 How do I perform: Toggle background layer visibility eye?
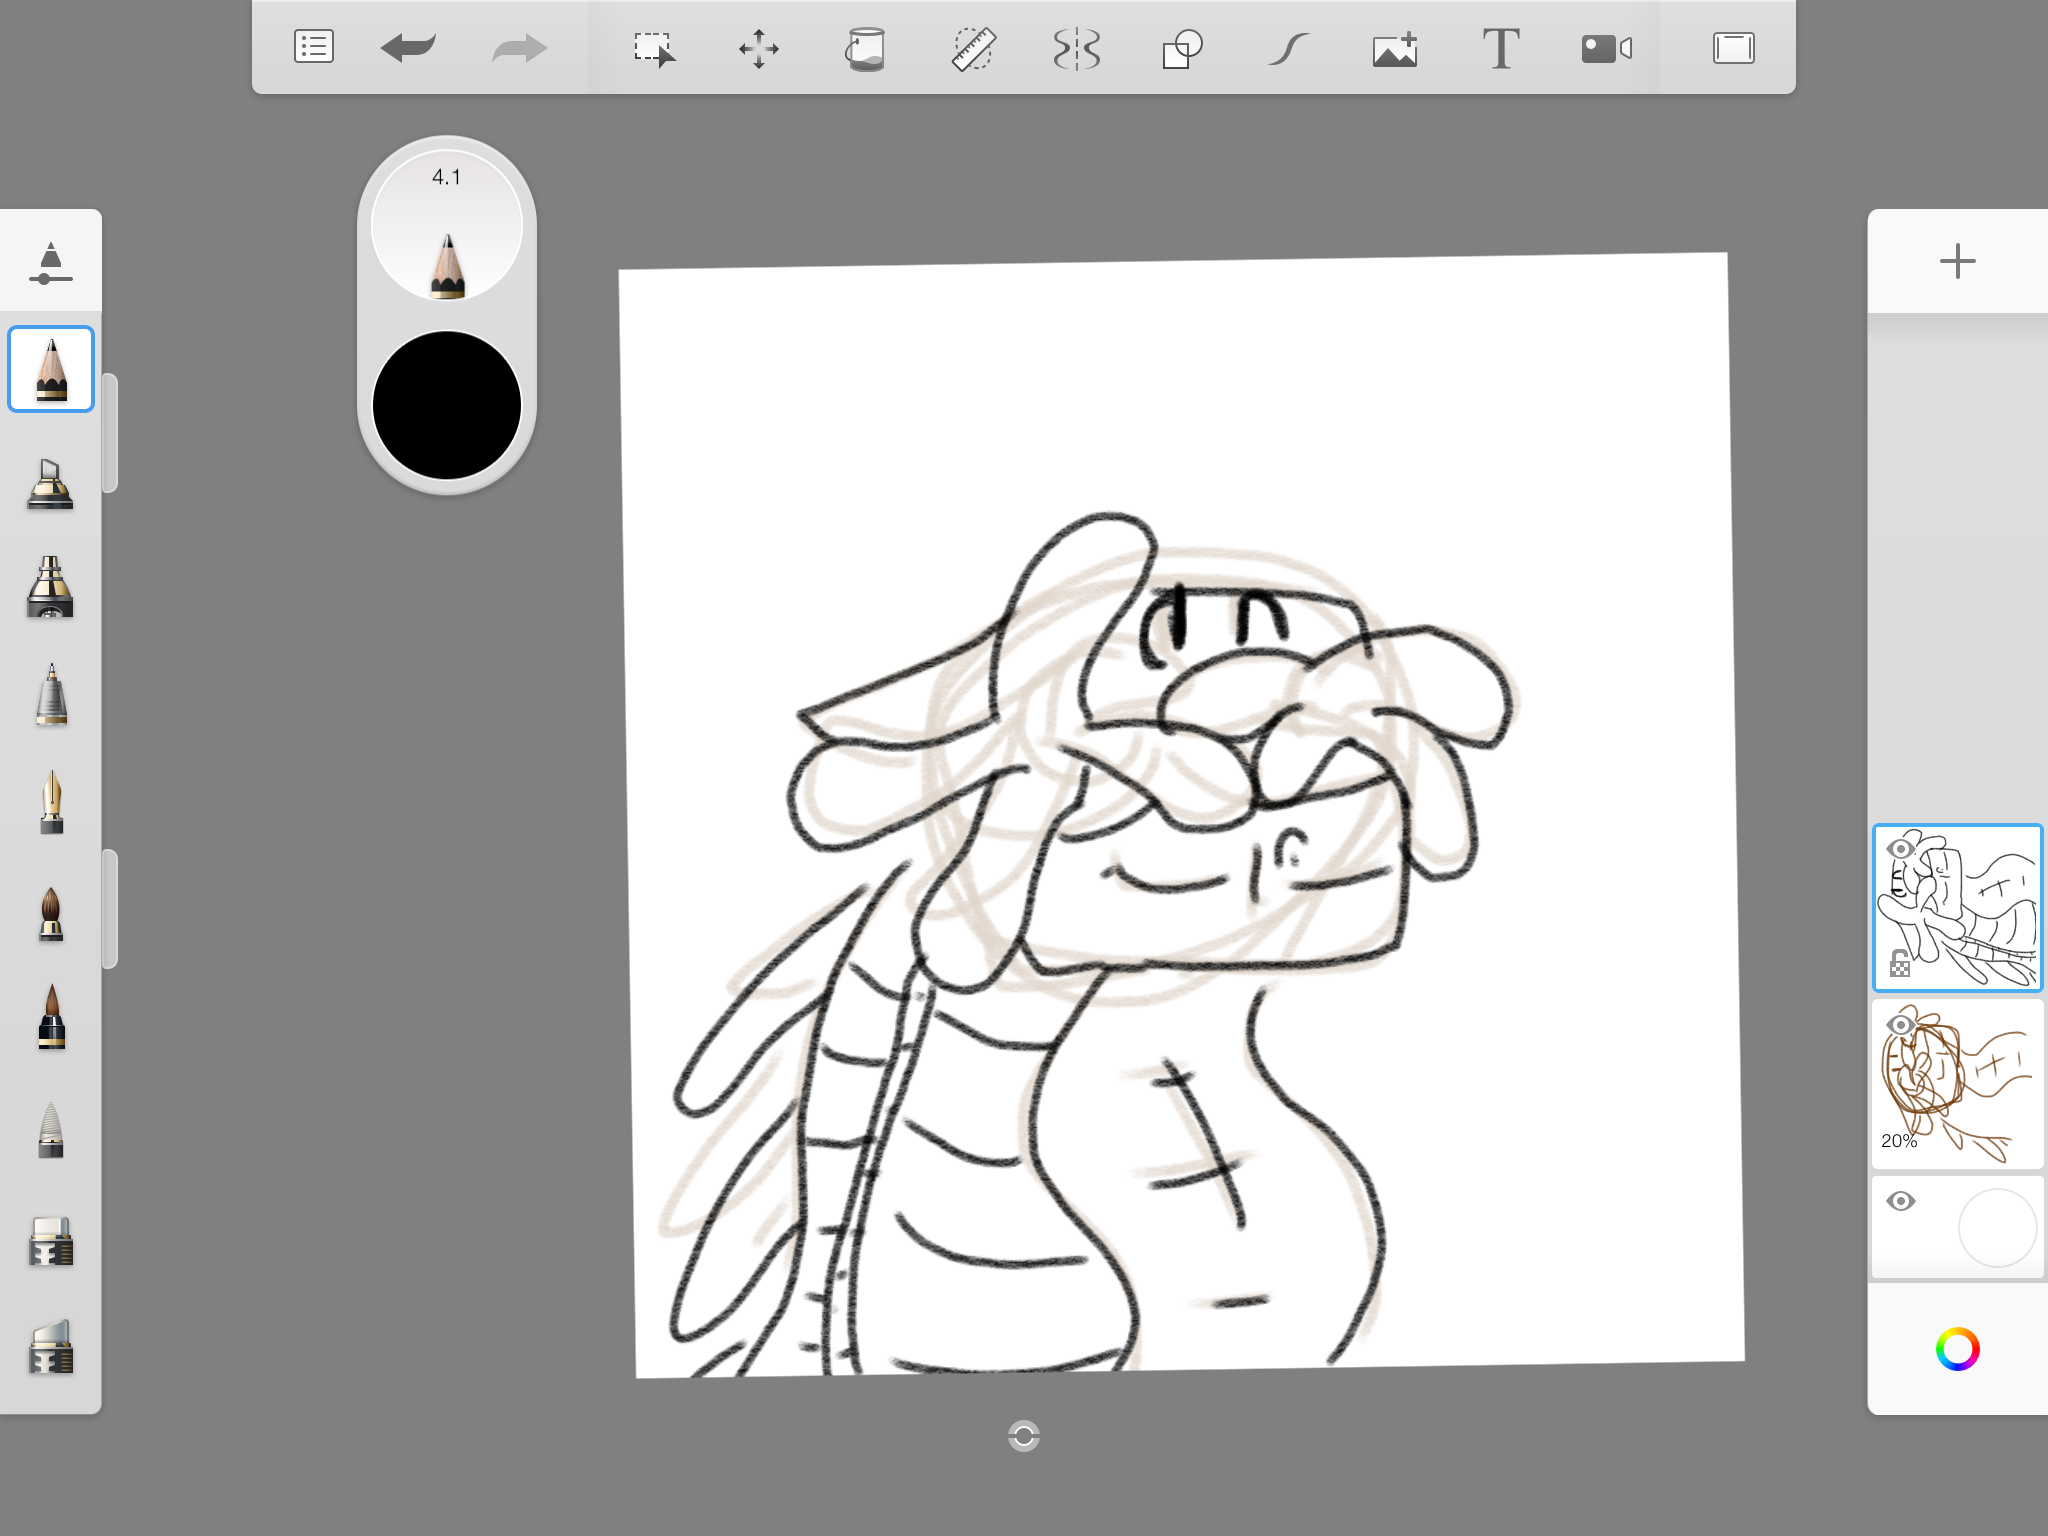(x=1900, y=1201)
